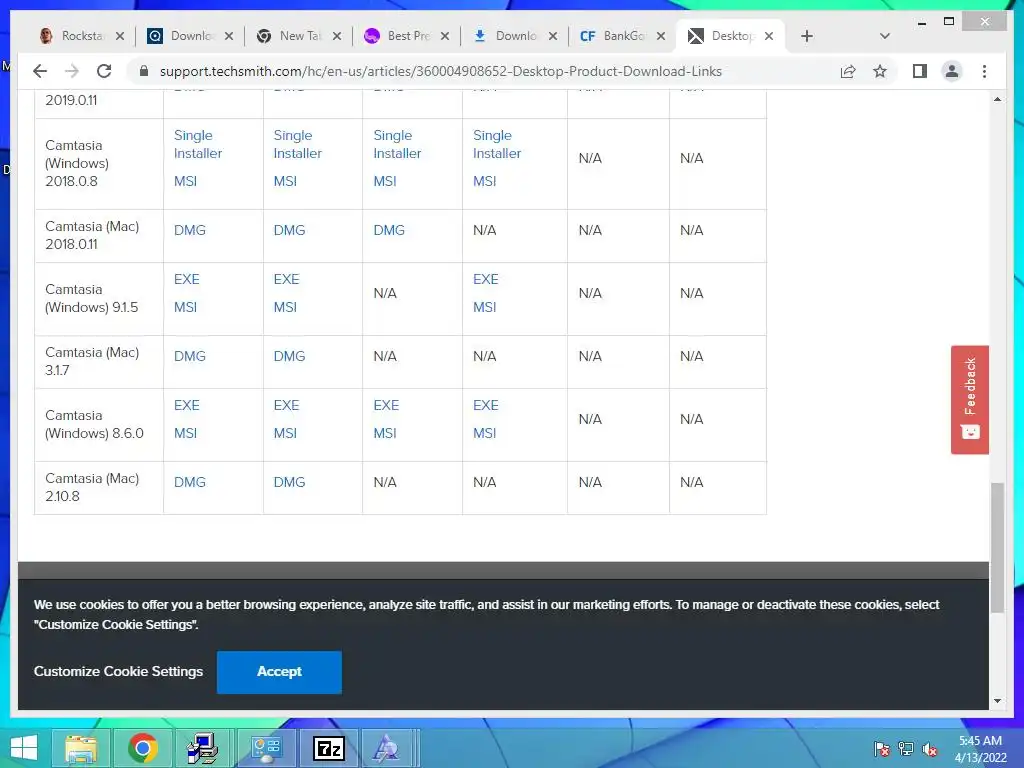Screen dimensions: 1024x768
Task: Click last EXE link for Camtasia Windows 9.1.5
Action: [x=486, y=279]
